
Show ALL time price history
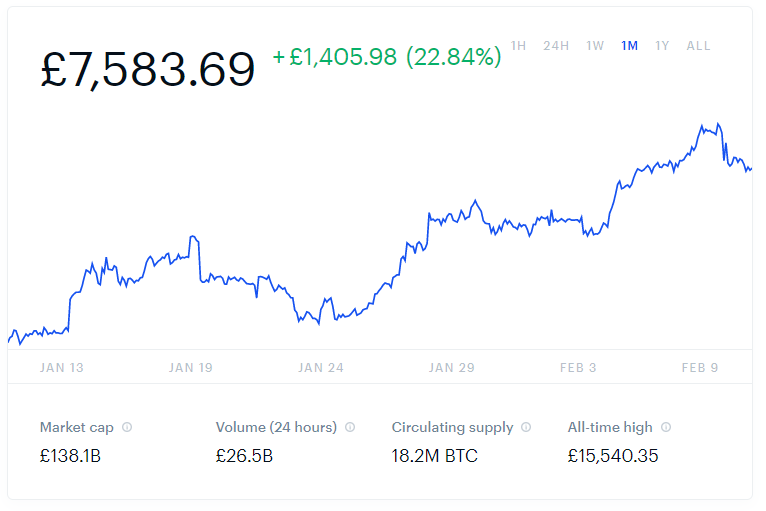[x=698, y=46]
